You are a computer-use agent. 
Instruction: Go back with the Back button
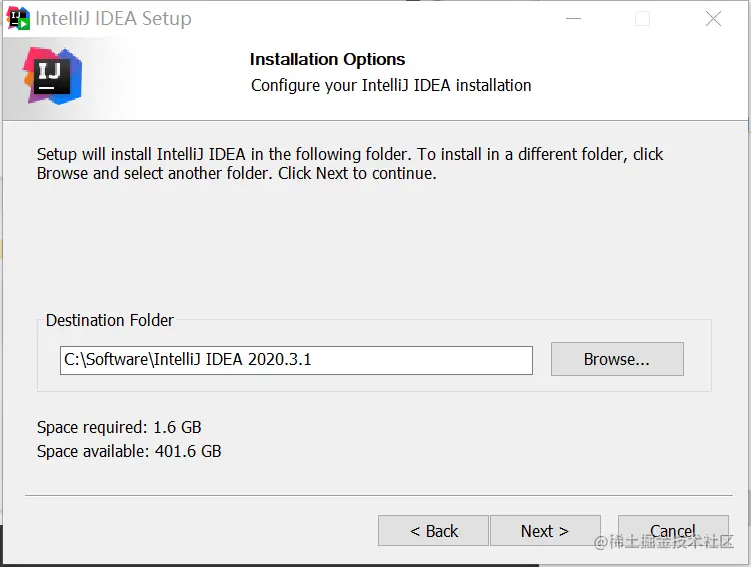click(x=433, y=531)
